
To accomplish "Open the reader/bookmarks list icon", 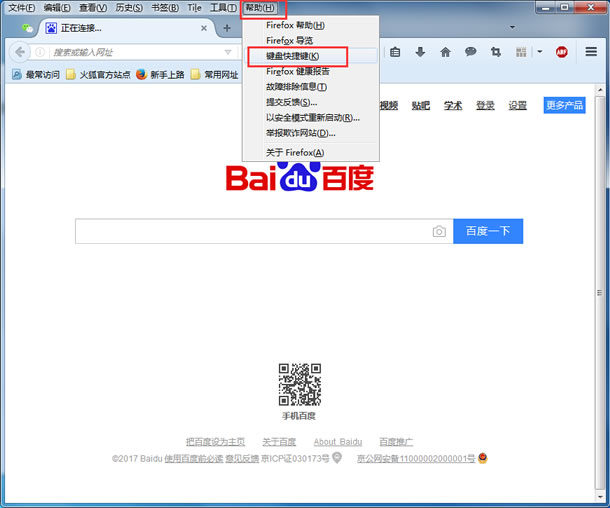I will pyautogui.click(x=395, y=52).
